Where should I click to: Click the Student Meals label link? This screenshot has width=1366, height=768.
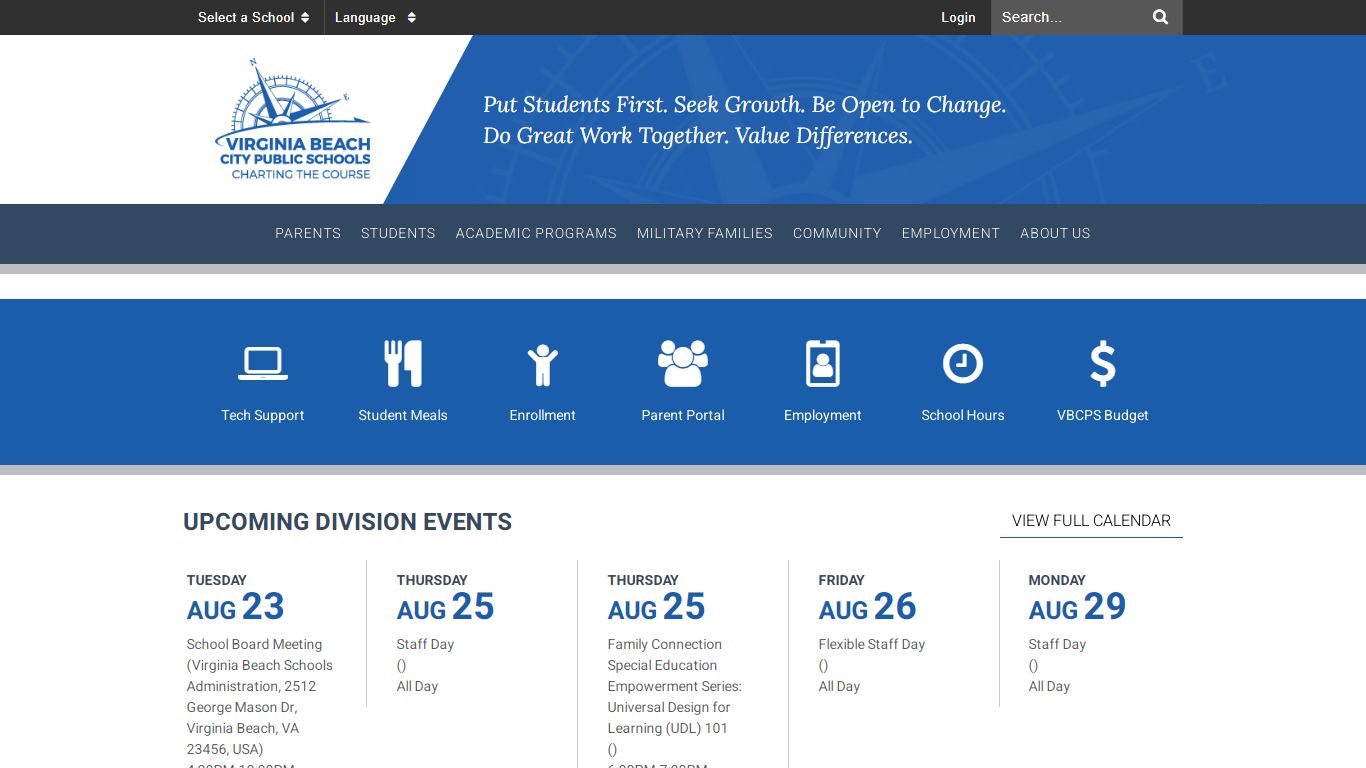click(403, 415)
